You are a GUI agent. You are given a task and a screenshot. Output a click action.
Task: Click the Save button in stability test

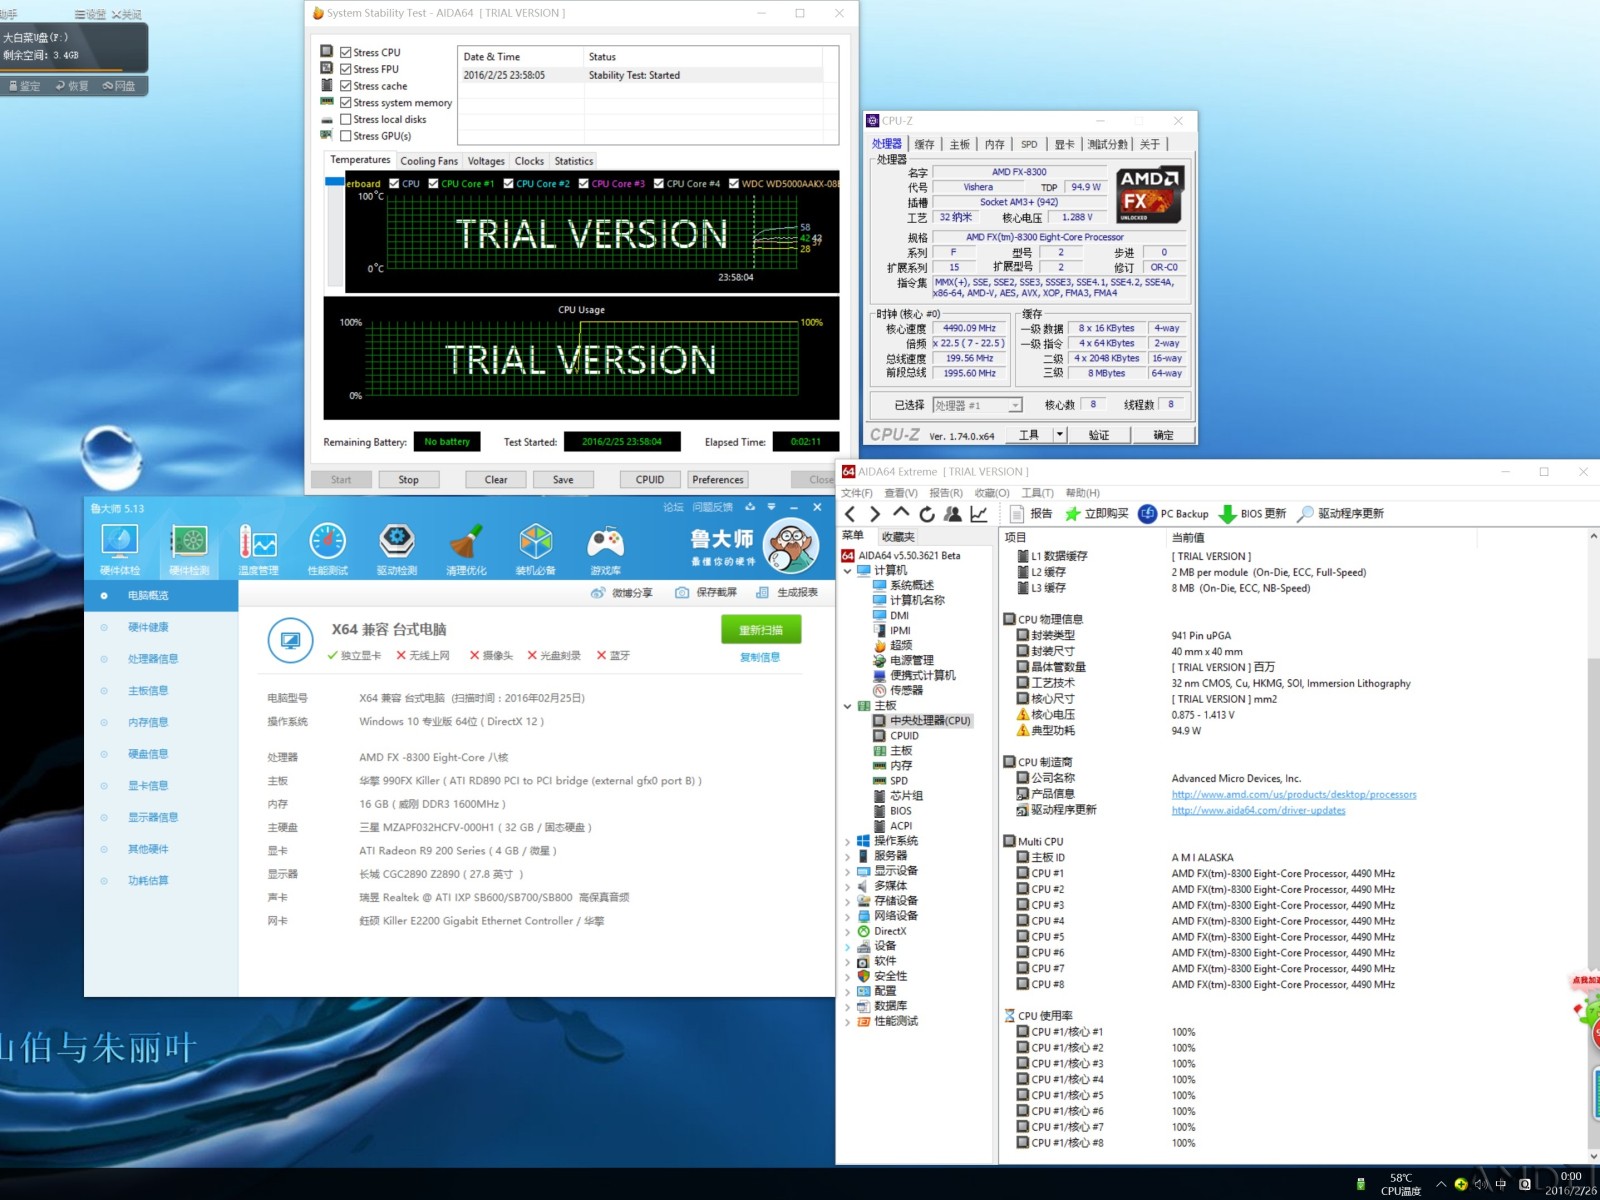[563, 480]
